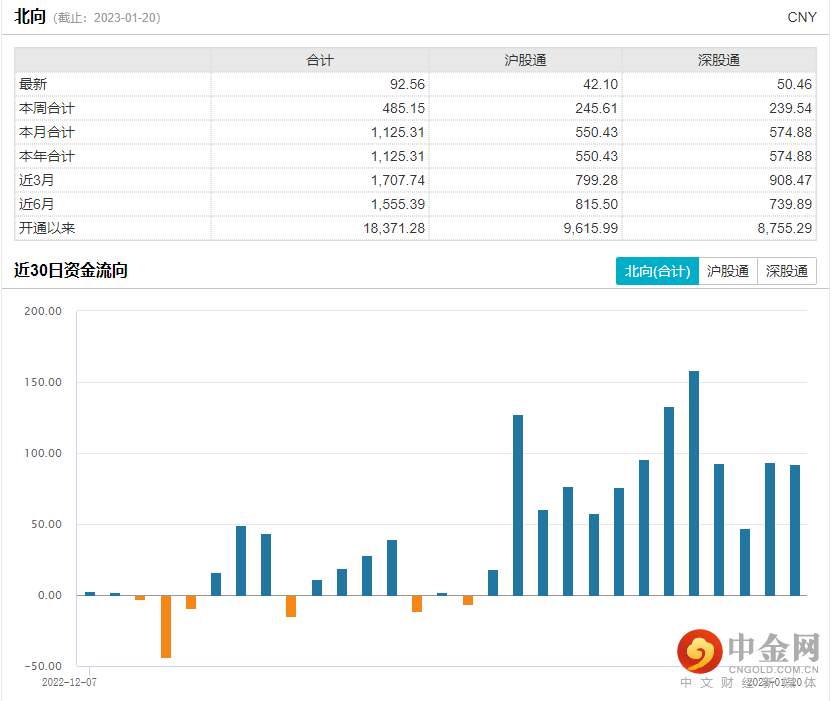Viewport: 834px width, 701px height.
Task: Select the 本周合计 row label
Action: click(x=47, y=108)
